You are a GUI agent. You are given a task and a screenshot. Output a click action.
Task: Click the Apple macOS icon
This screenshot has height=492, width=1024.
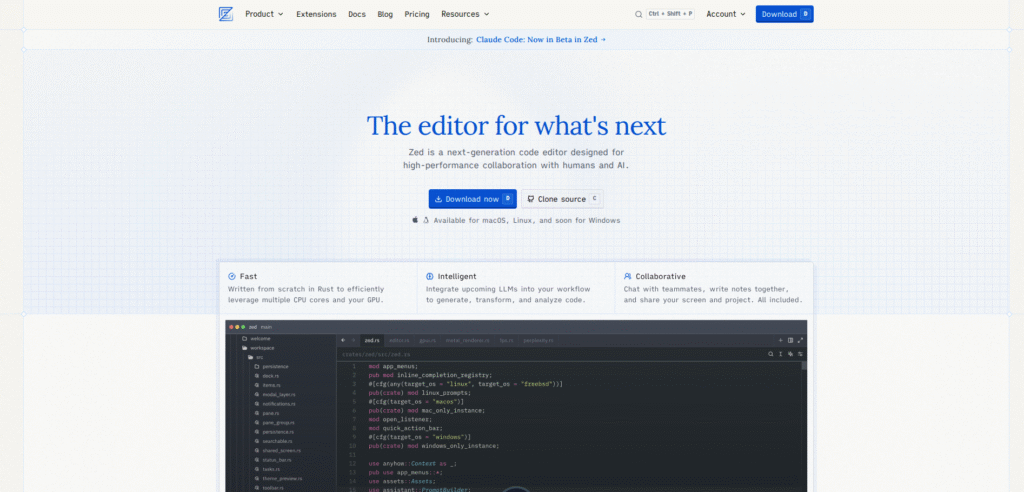tap(415, 220)
